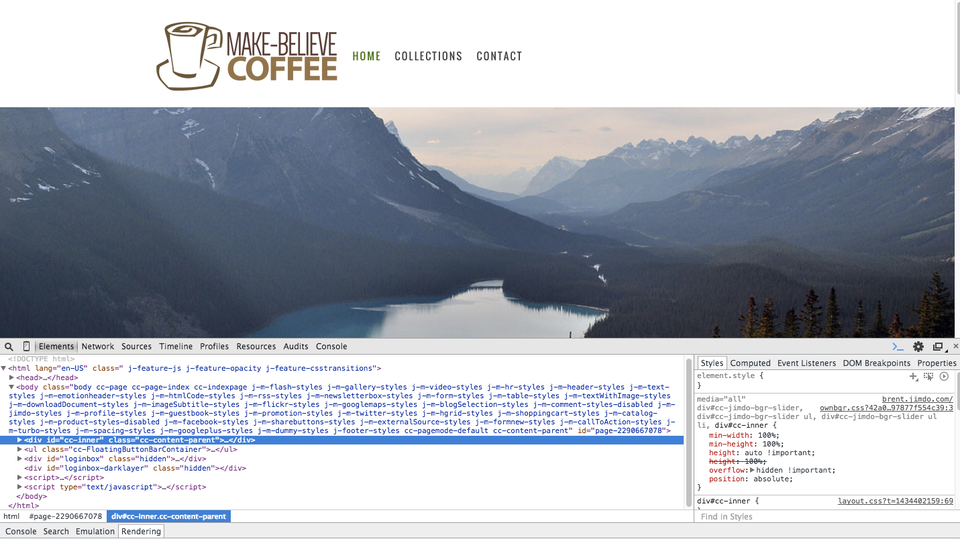Click the html breadcrumb item

click(x=12, y=516)
